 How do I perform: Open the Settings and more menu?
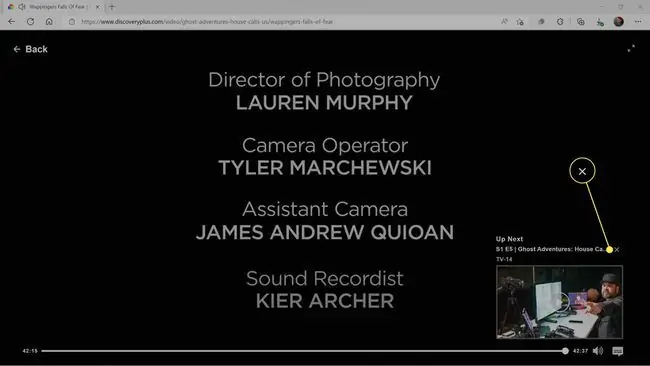(638, 22)
